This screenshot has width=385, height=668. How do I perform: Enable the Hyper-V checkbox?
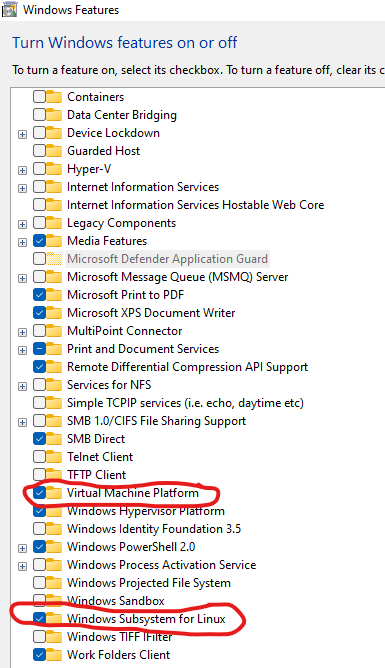39,169
